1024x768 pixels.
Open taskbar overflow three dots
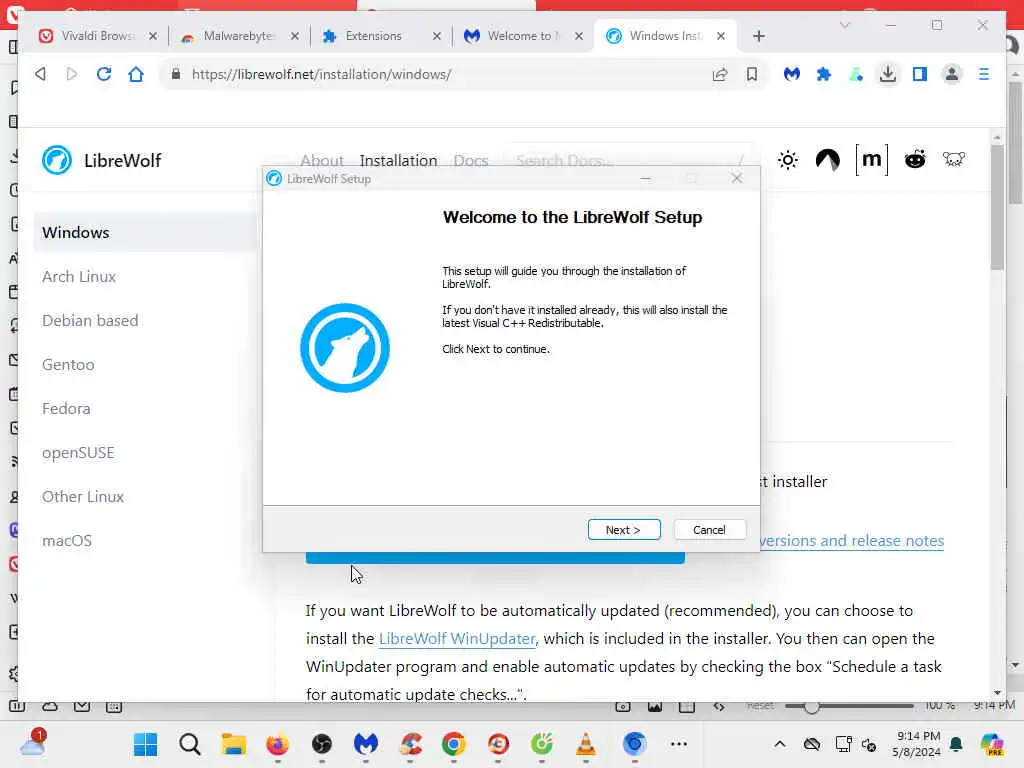pyautogui.click(x=679, y=744)
